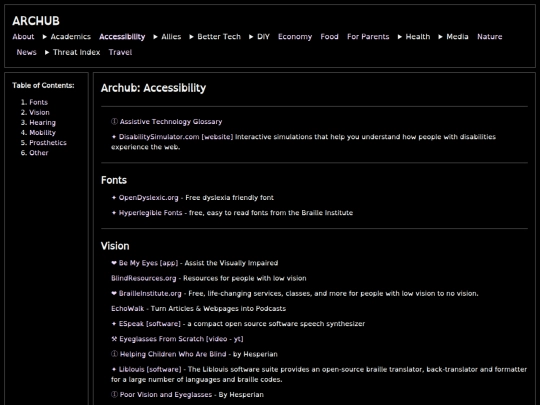The width and height of the screenshot is (540, 405).
Task: Open the Assistive Technology Glossary link
Action: point(171,122)
